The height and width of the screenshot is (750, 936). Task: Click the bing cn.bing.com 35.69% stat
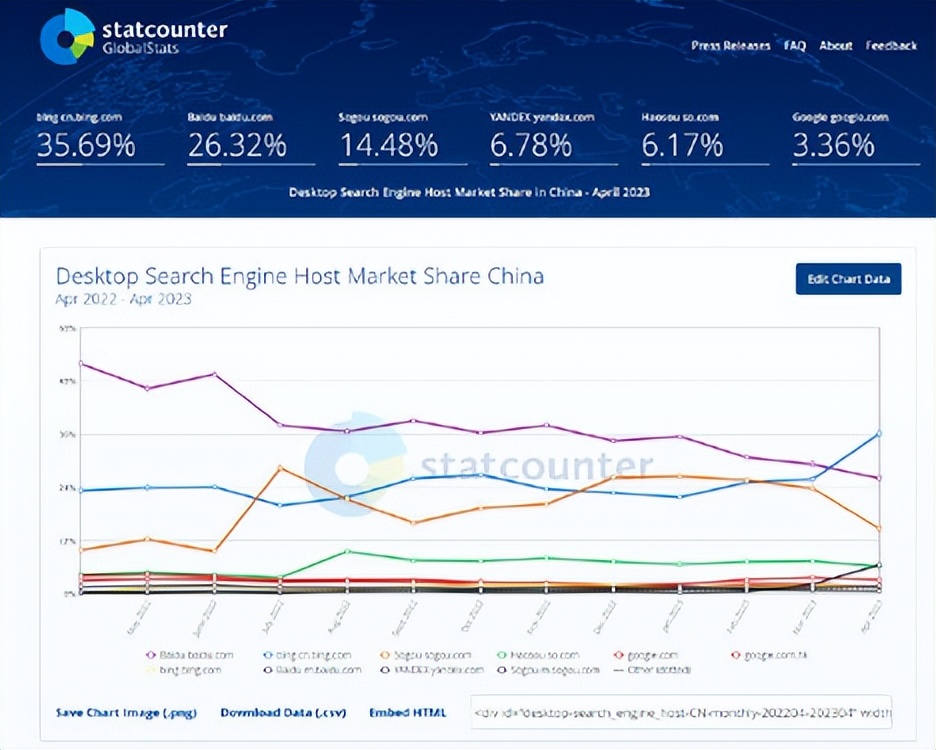pos(100,139)
